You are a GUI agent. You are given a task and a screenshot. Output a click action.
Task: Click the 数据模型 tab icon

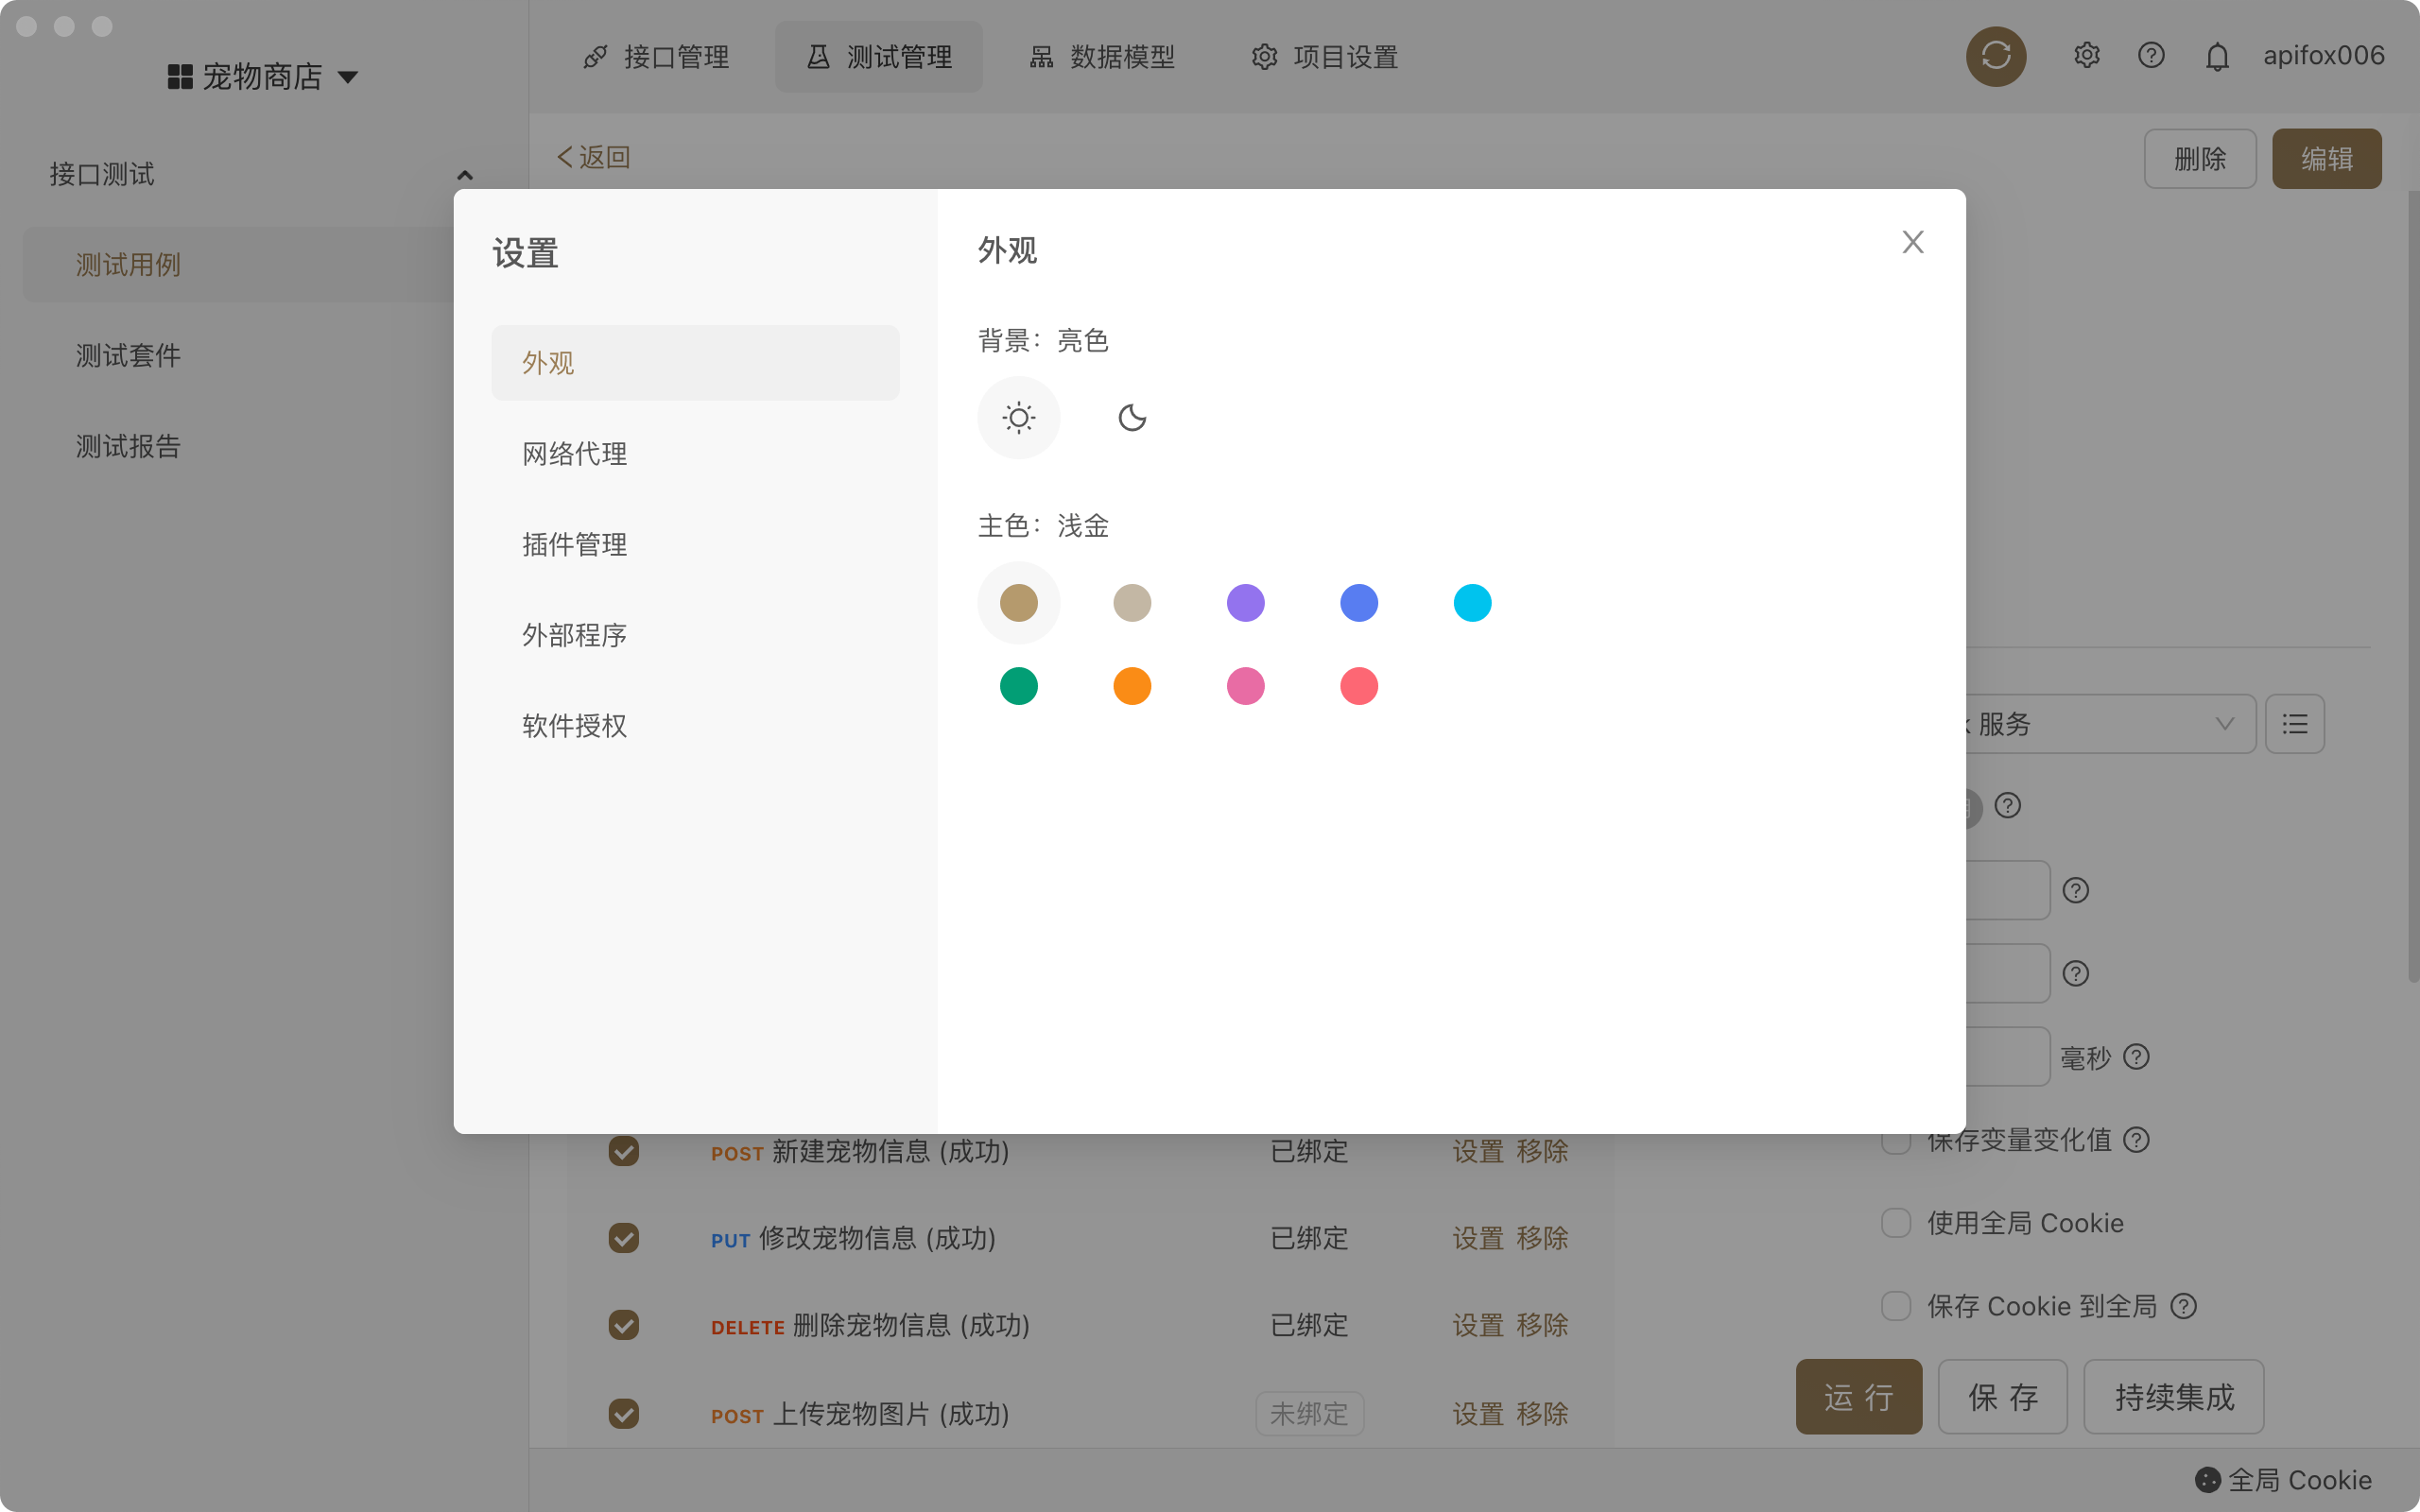(1040, 56)
